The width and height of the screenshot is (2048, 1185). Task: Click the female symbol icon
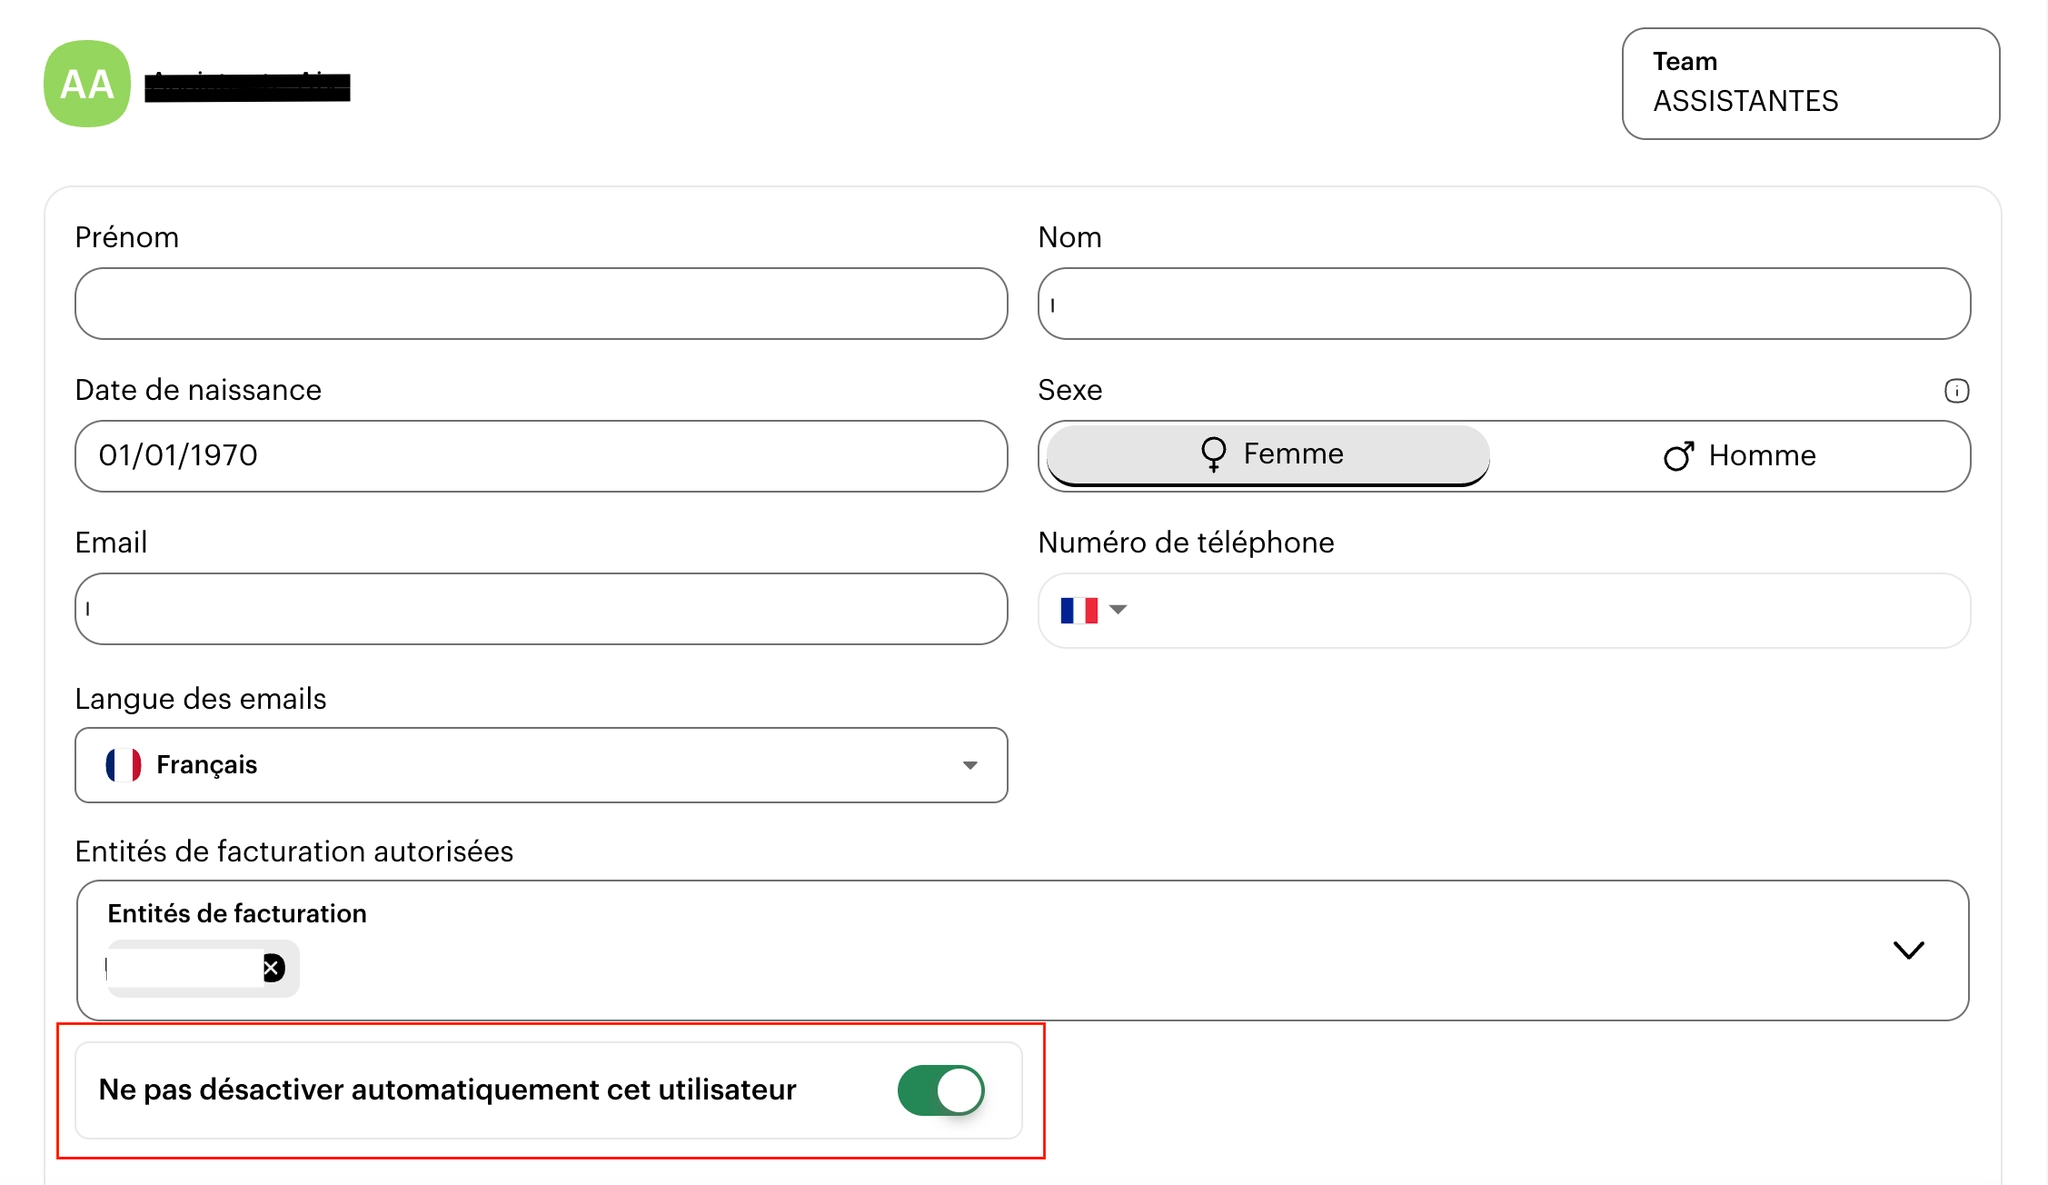pyautogui.click(x=1213, y=454)
